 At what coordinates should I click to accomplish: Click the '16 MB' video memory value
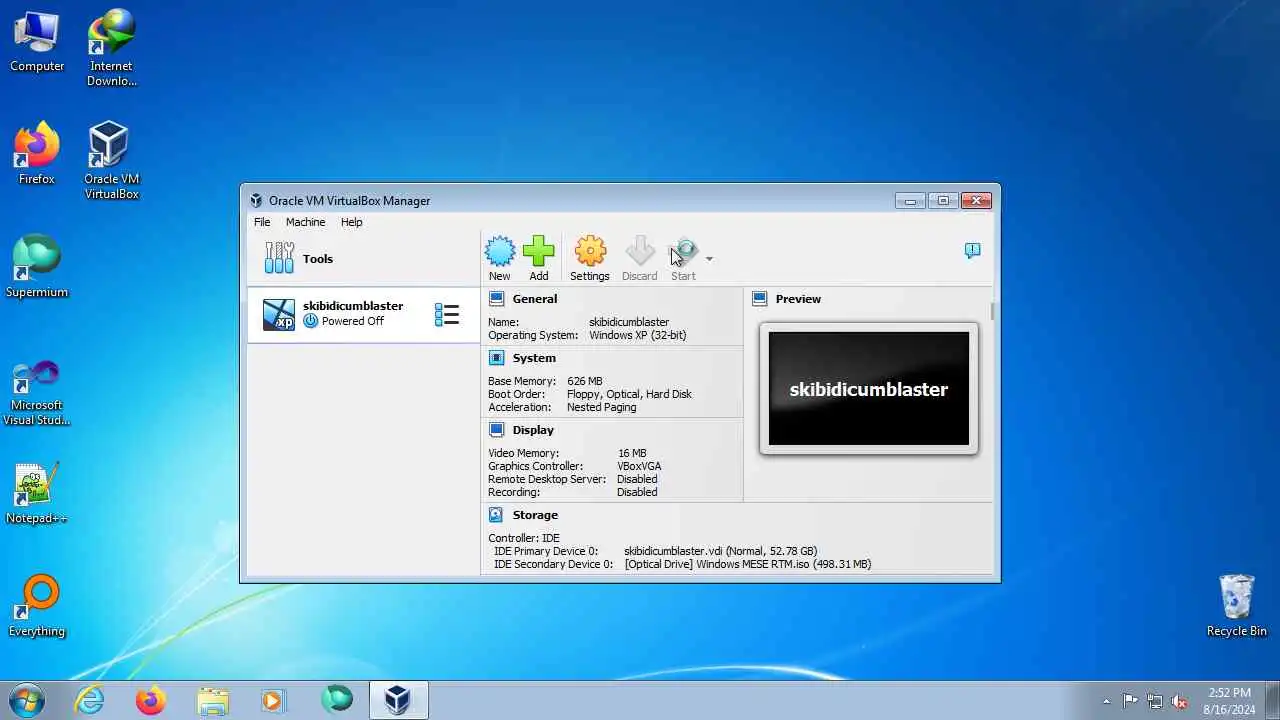coord(631,453)
